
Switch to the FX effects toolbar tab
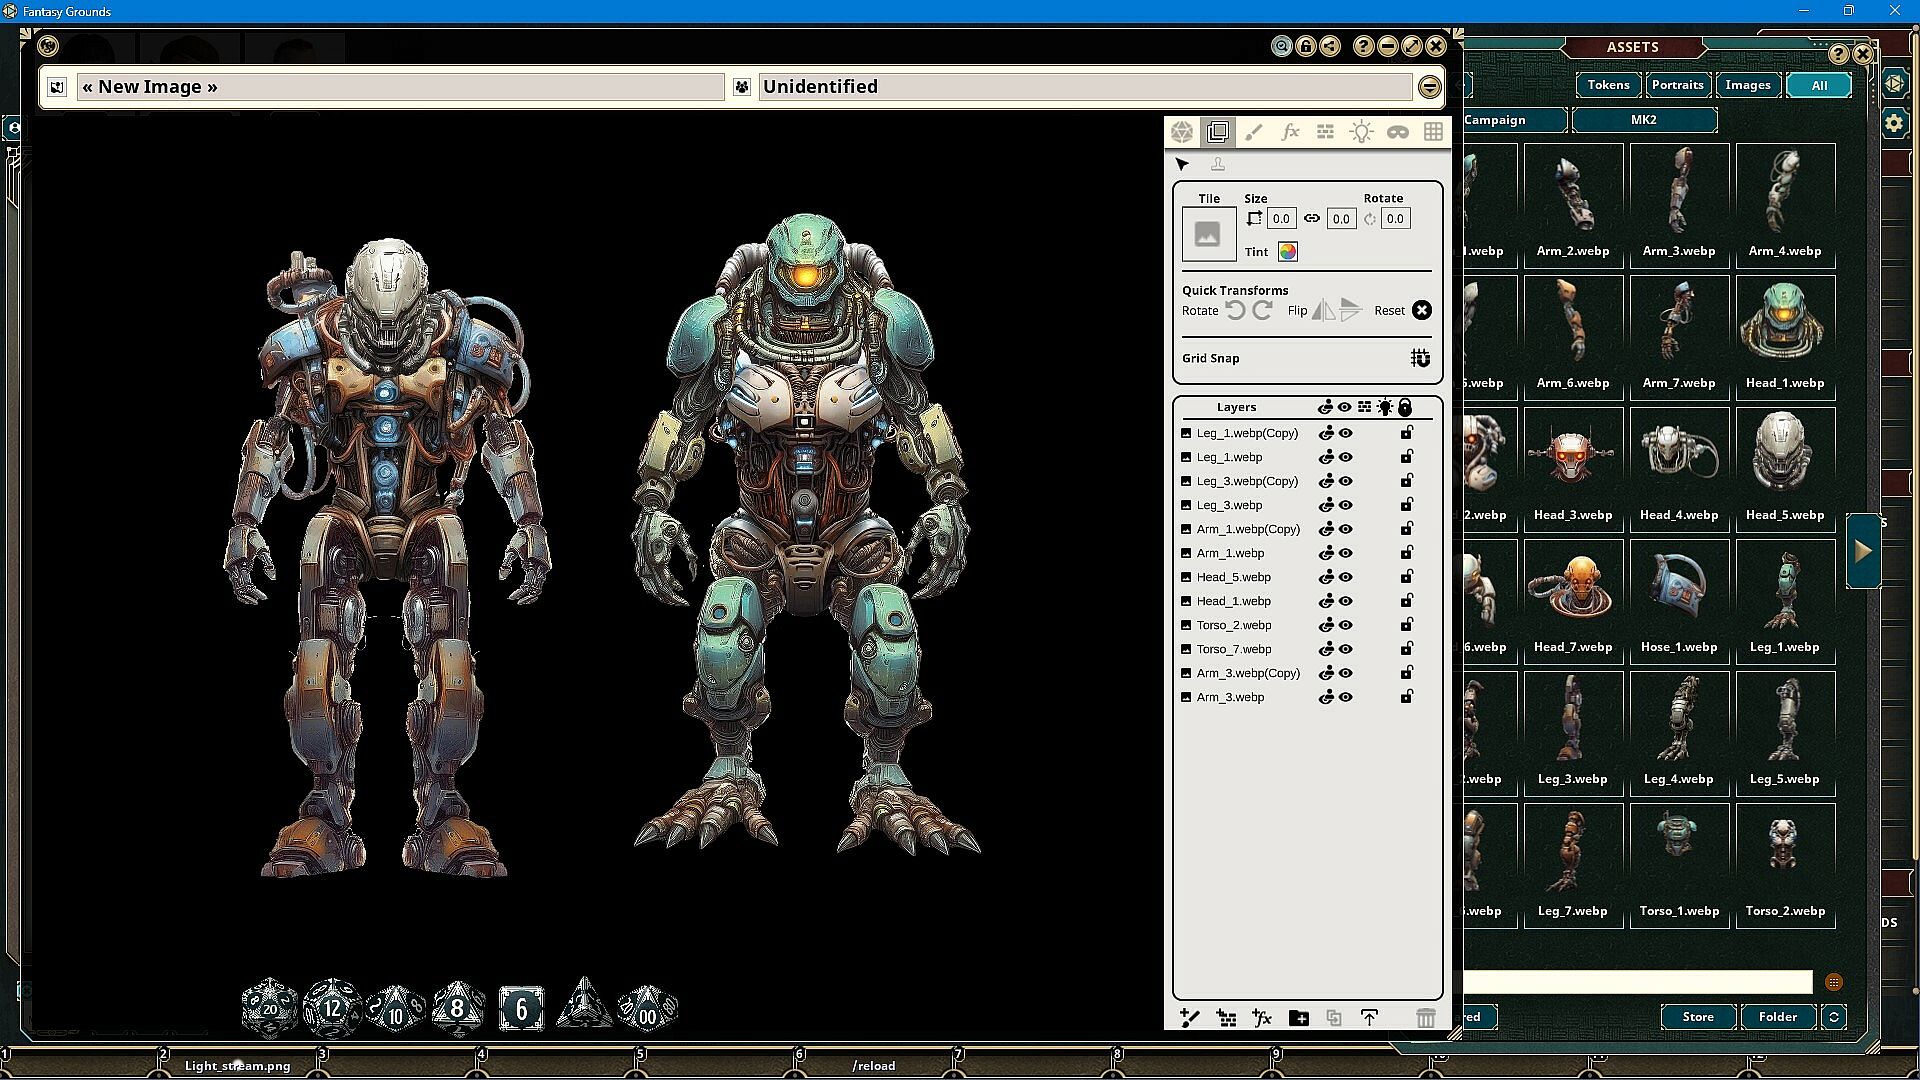(x=1290, y=132)
